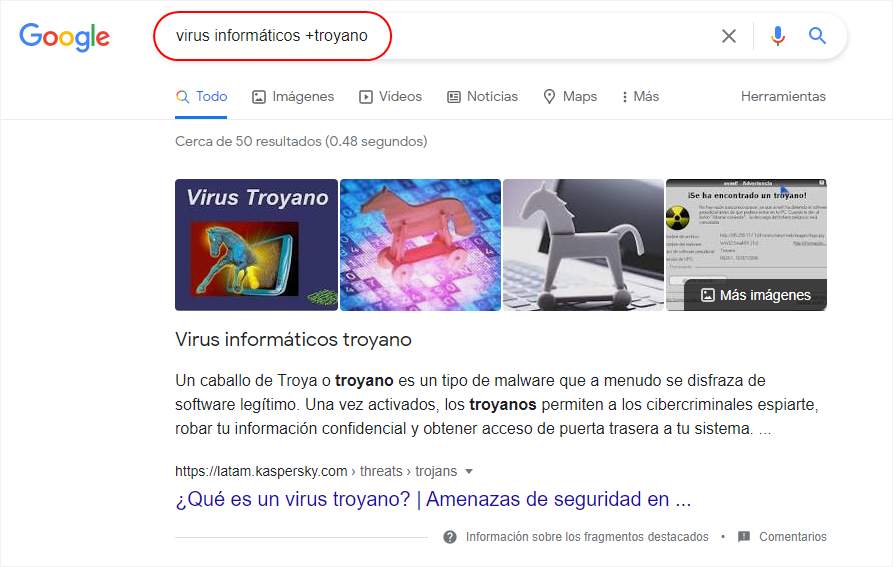Expand the arrow next to kaspersky trojans URL
This screenshot has height=567, width=893.
point(469,471)
